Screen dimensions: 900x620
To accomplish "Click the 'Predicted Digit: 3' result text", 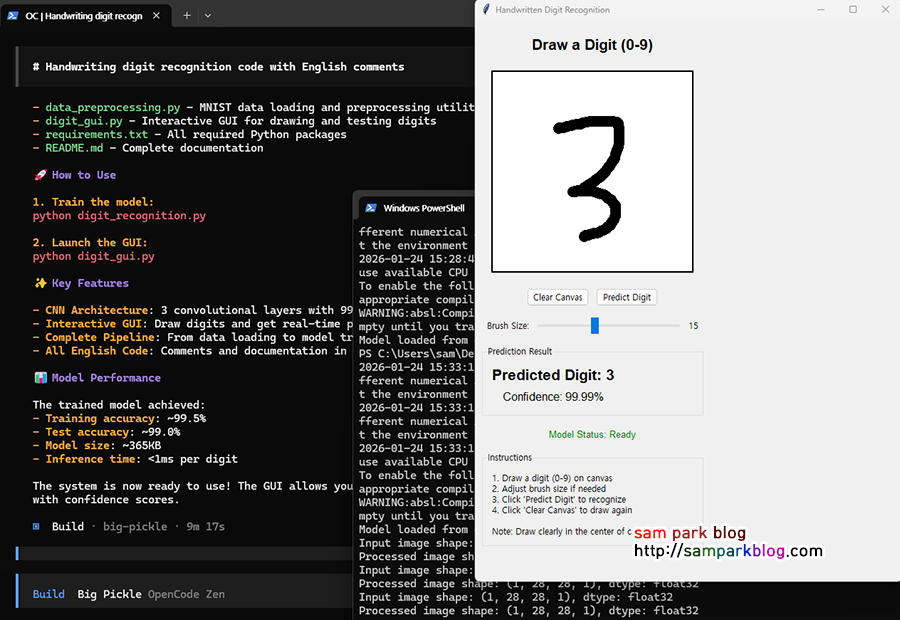I will 553,375.
